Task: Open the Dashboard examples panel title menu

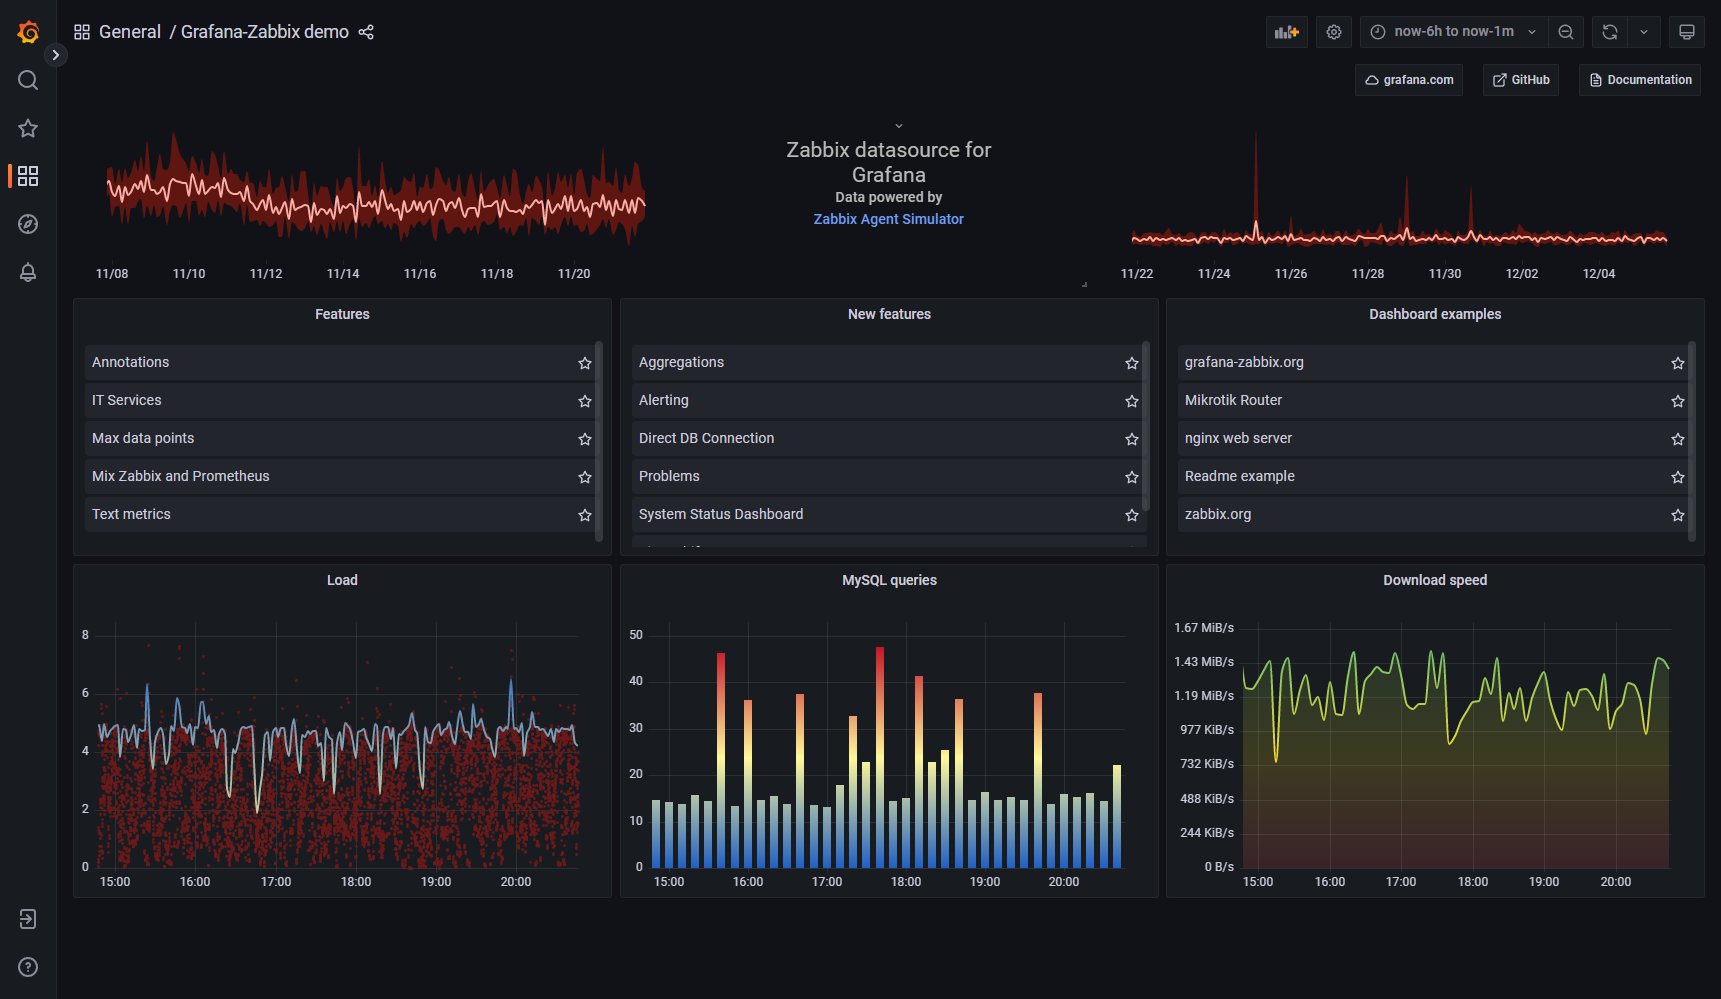Action: click(1435, 314)
